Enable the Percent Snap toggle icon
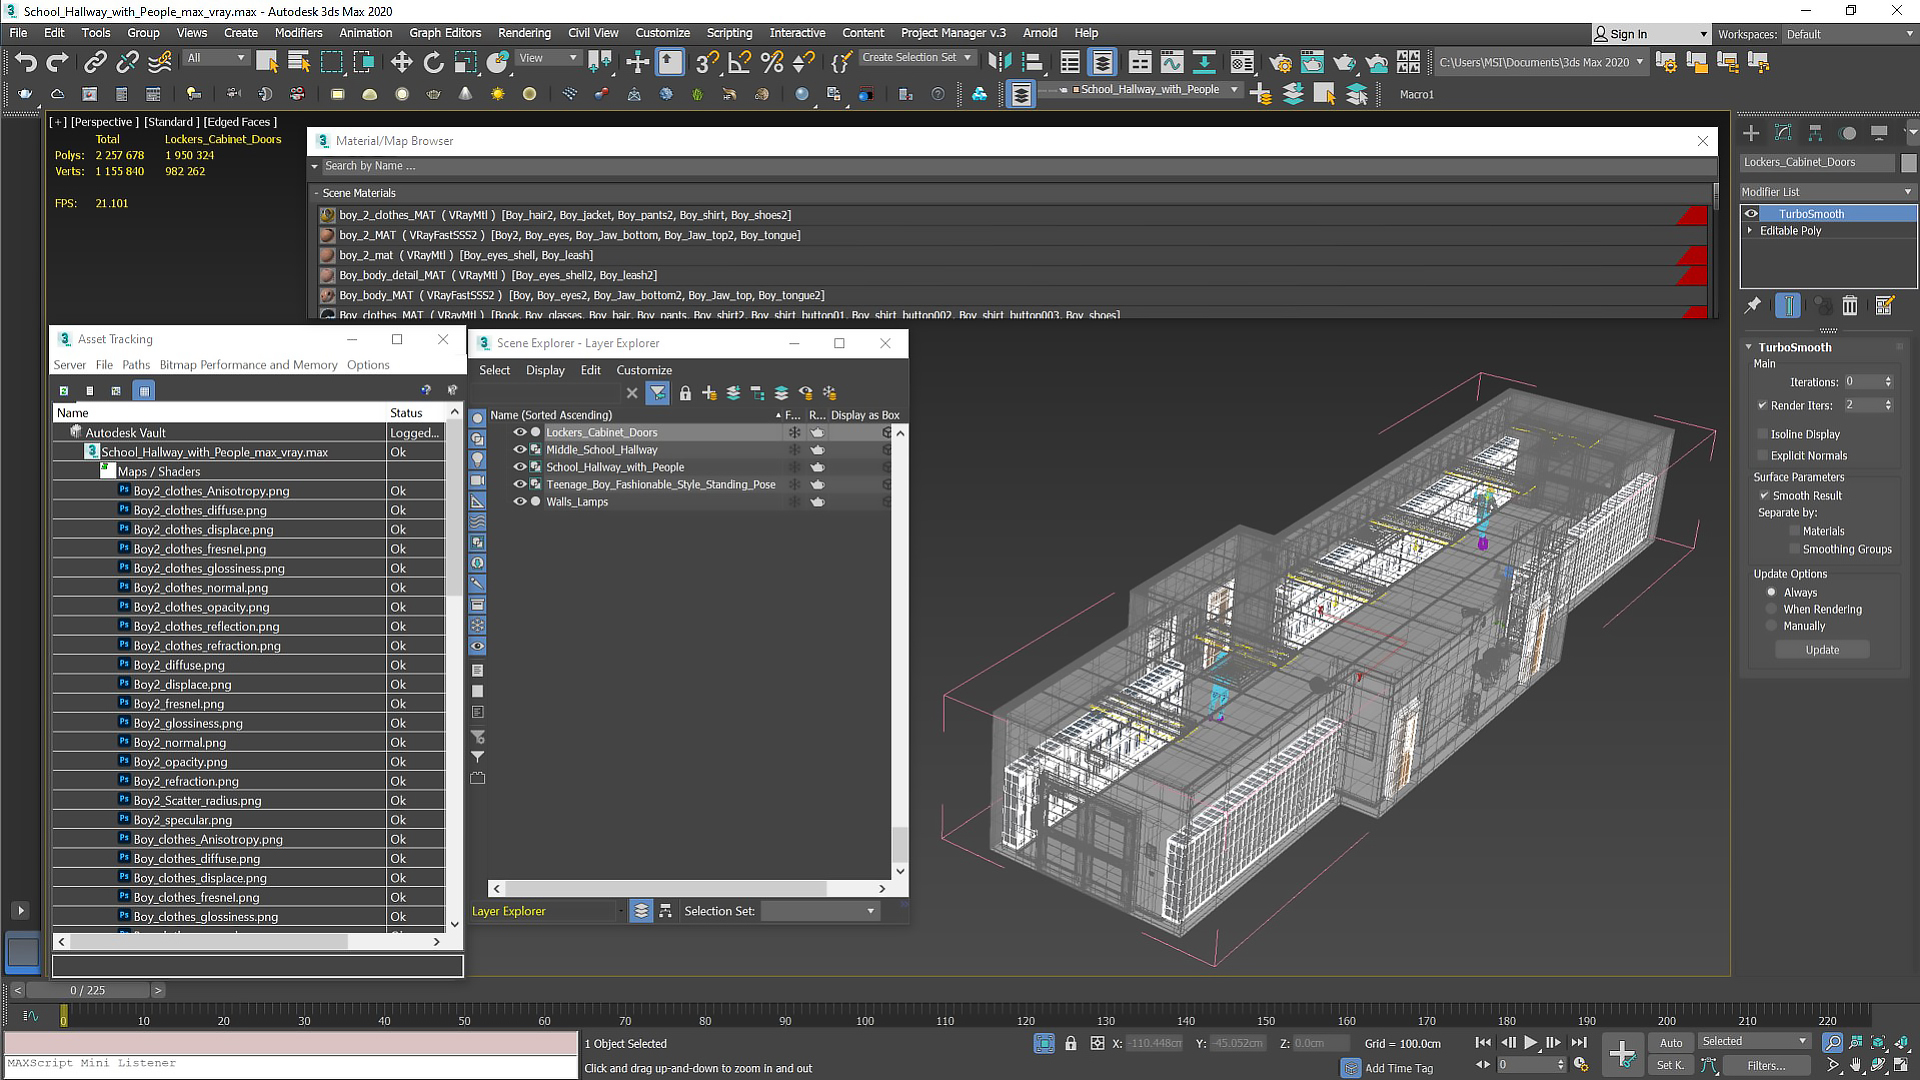The height and width of the screenshot is (1080, 1920). click(771, 62)
